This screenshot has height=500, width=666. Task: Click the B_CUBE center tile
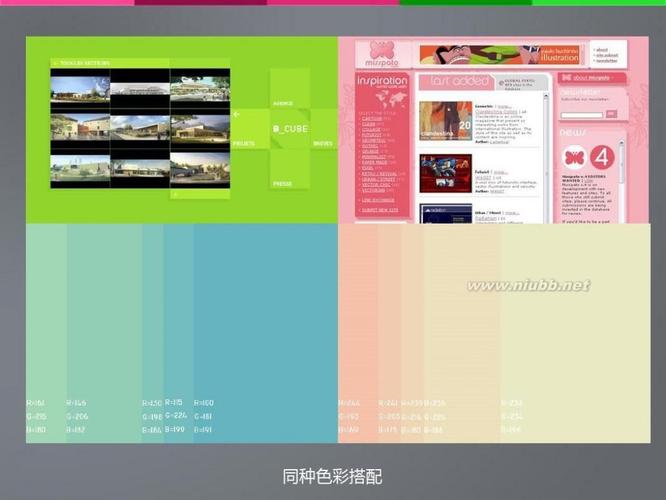[x=290, y=129]
